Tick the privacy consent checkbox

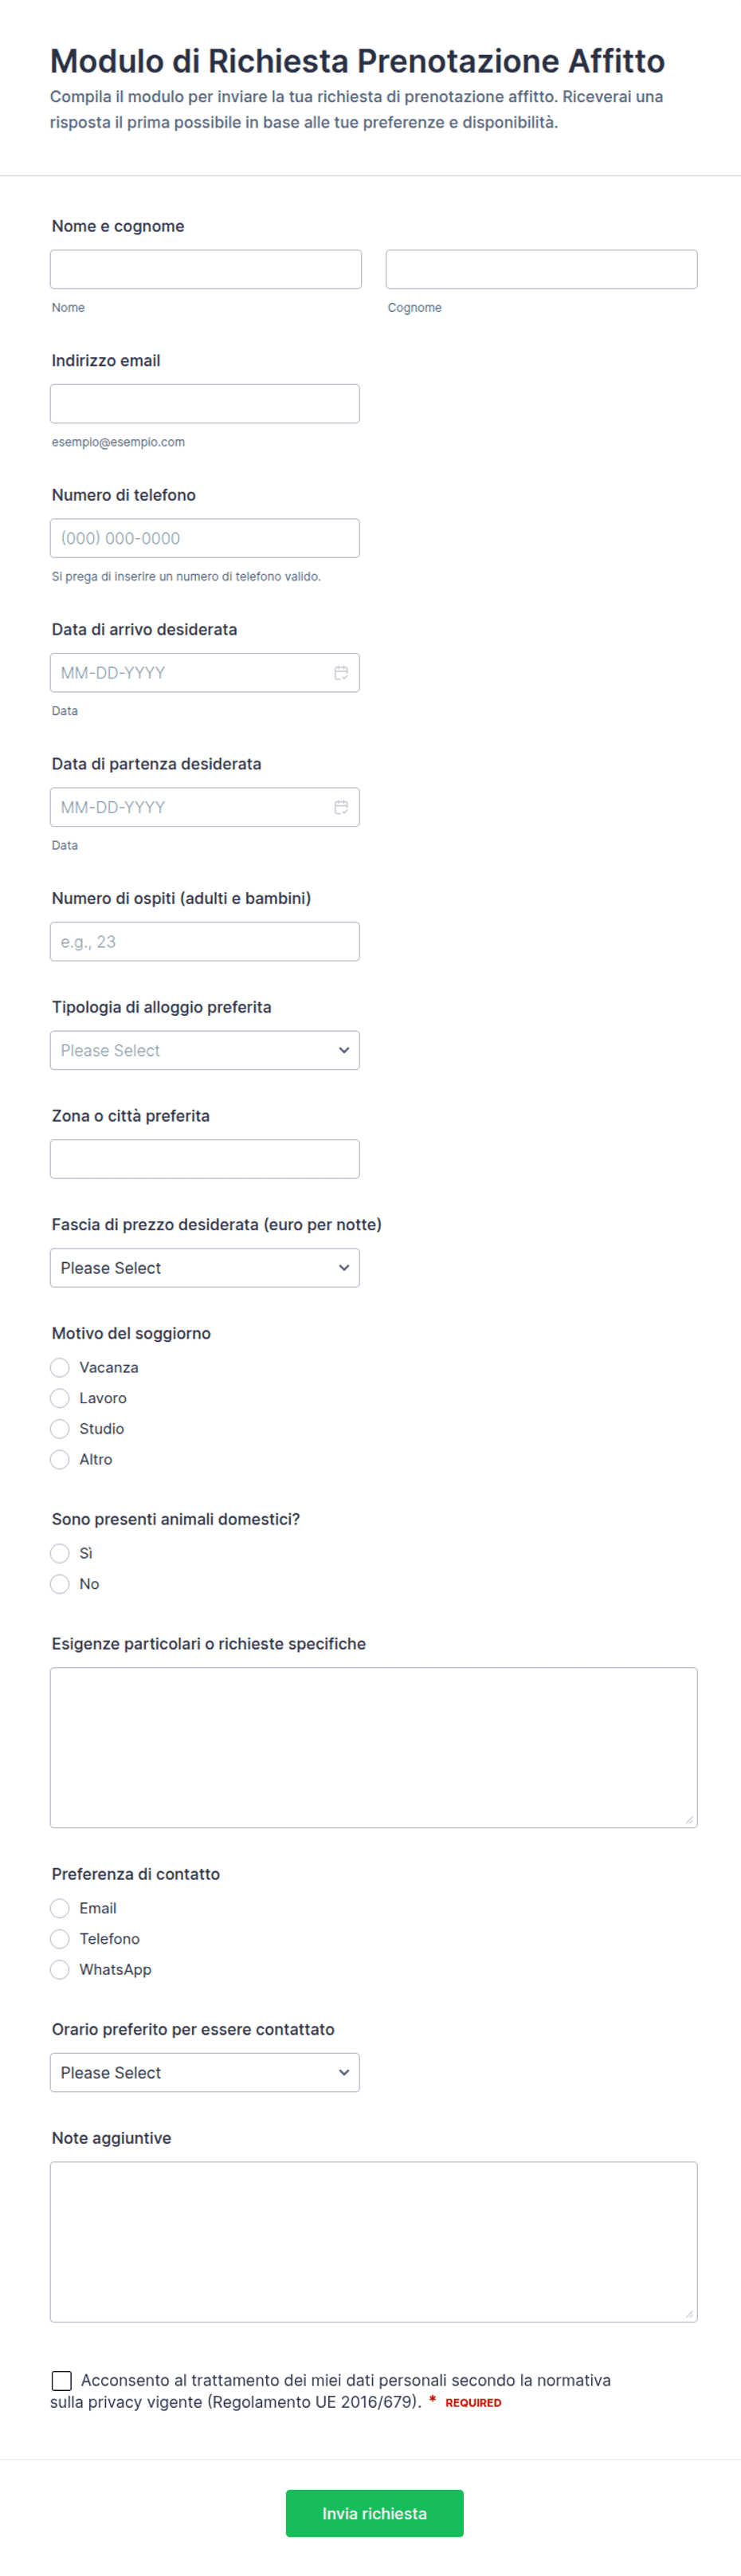pos(62,2380)
